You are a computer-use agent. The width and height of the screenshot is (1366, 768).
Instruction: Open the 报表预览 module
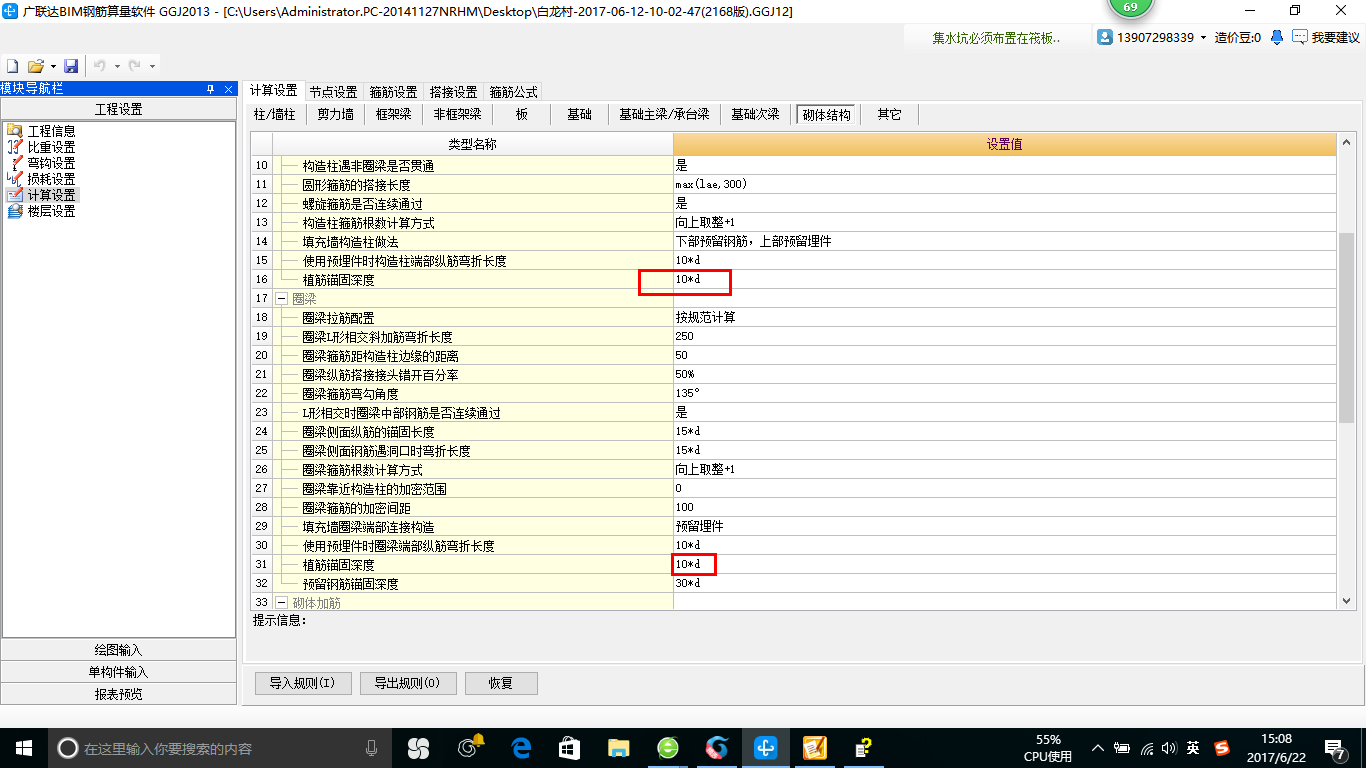click(x=118, y=694)
